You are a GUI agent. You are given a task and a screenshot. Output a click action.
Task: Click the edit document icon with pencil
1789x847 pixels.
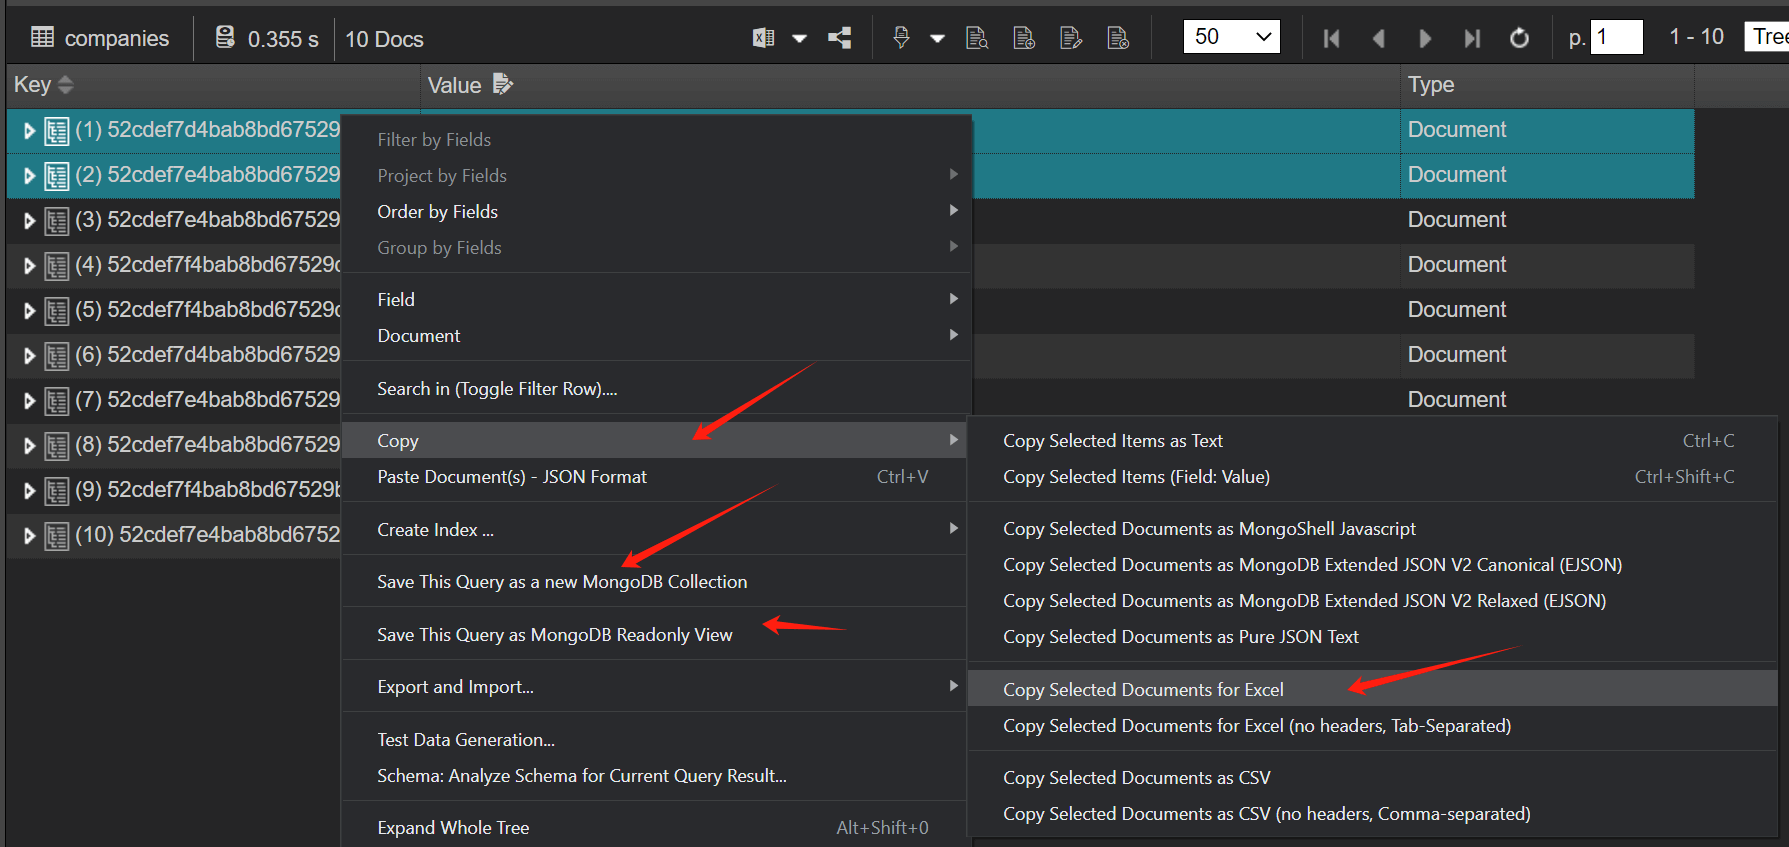(1071, 38)
